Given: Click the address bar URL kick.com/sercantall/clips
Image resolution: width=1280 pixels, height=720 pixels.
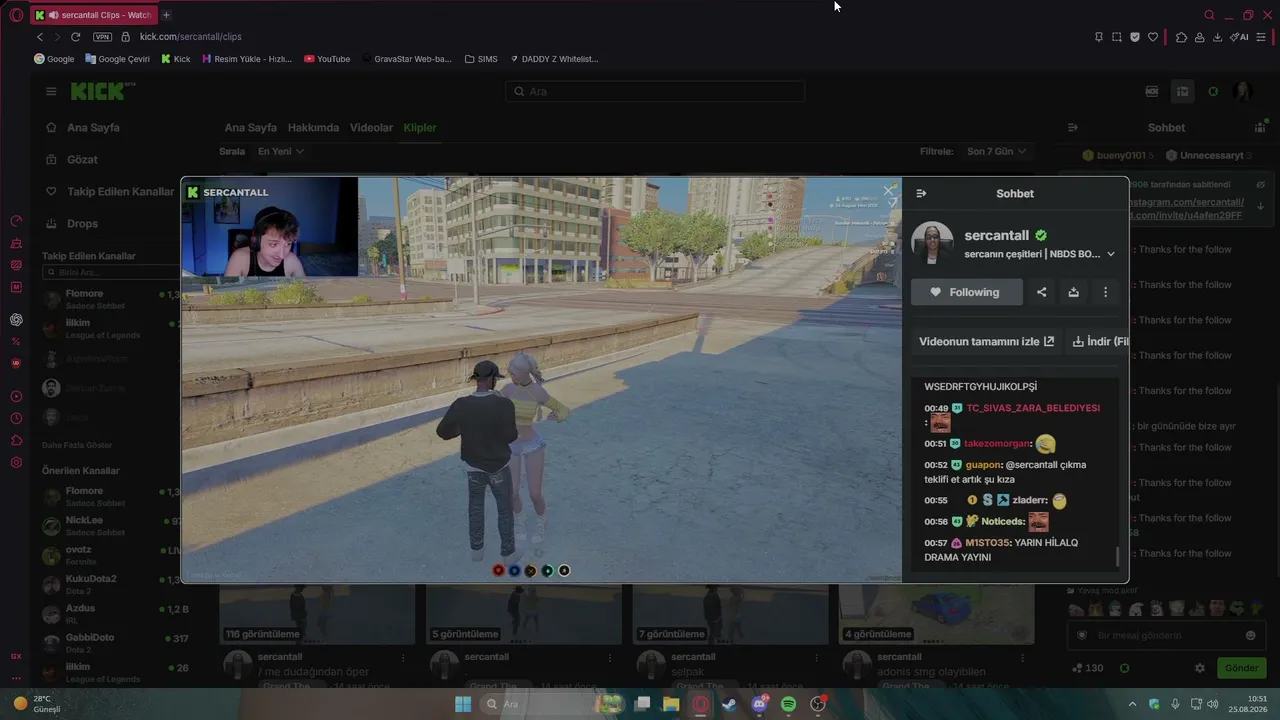Looking at the screenshot, I should coord(190,37).
